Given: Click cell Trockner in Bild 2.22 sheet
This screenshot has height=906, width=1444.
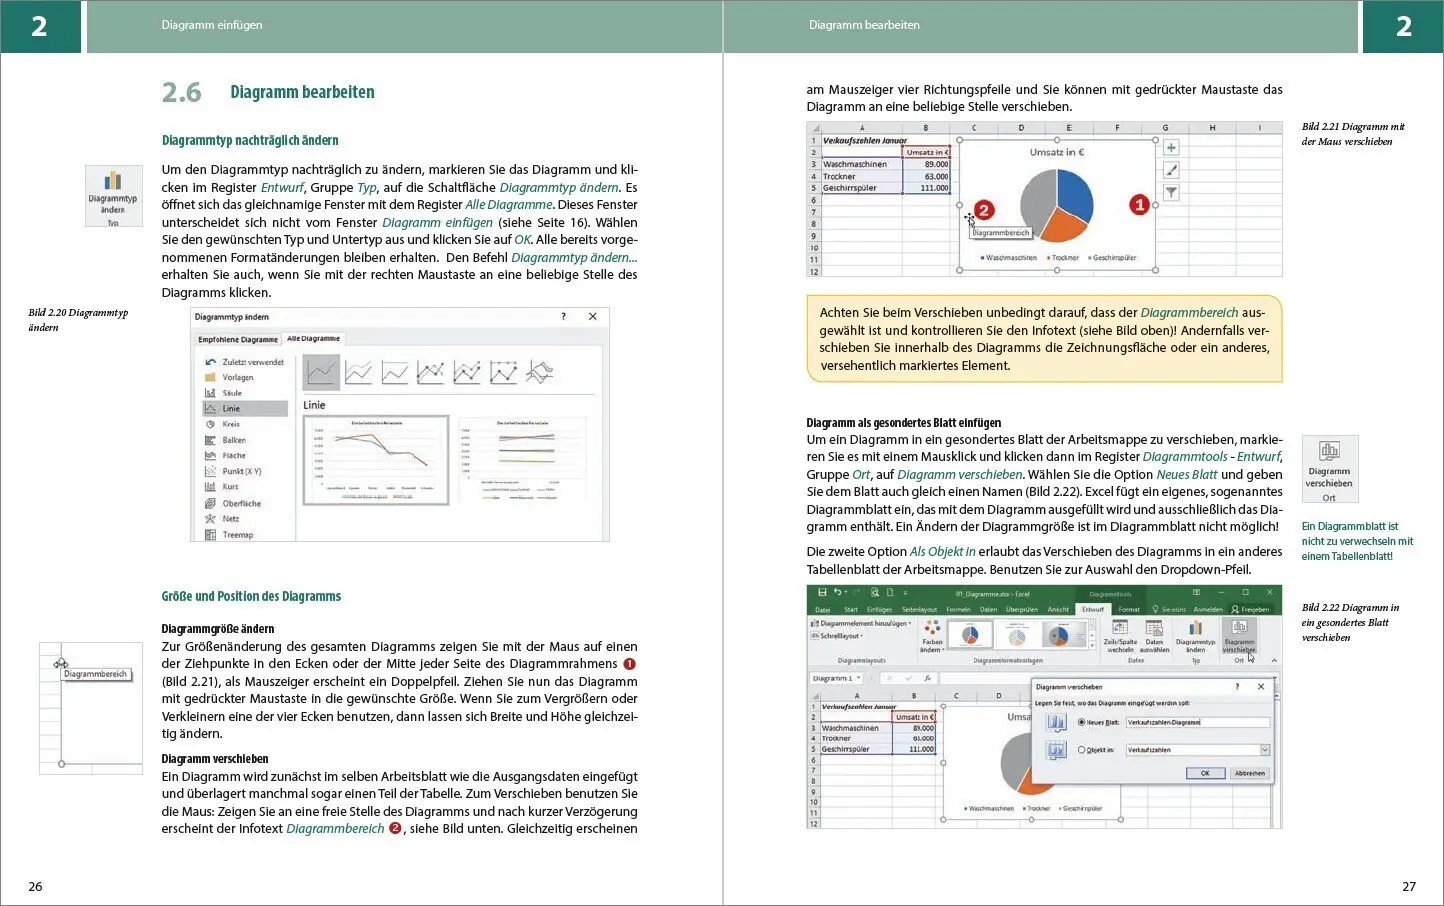Looking at the screenshot, I should tap(855, 739).
